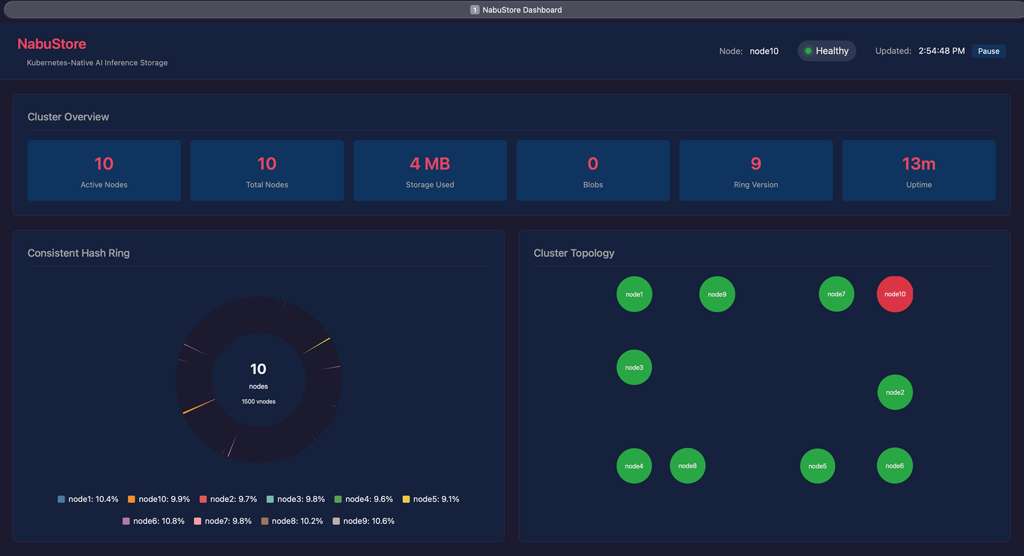Click the Total Nodes stat card
The width and height of the screenshot is (1024, 556).
pos(267,170)
